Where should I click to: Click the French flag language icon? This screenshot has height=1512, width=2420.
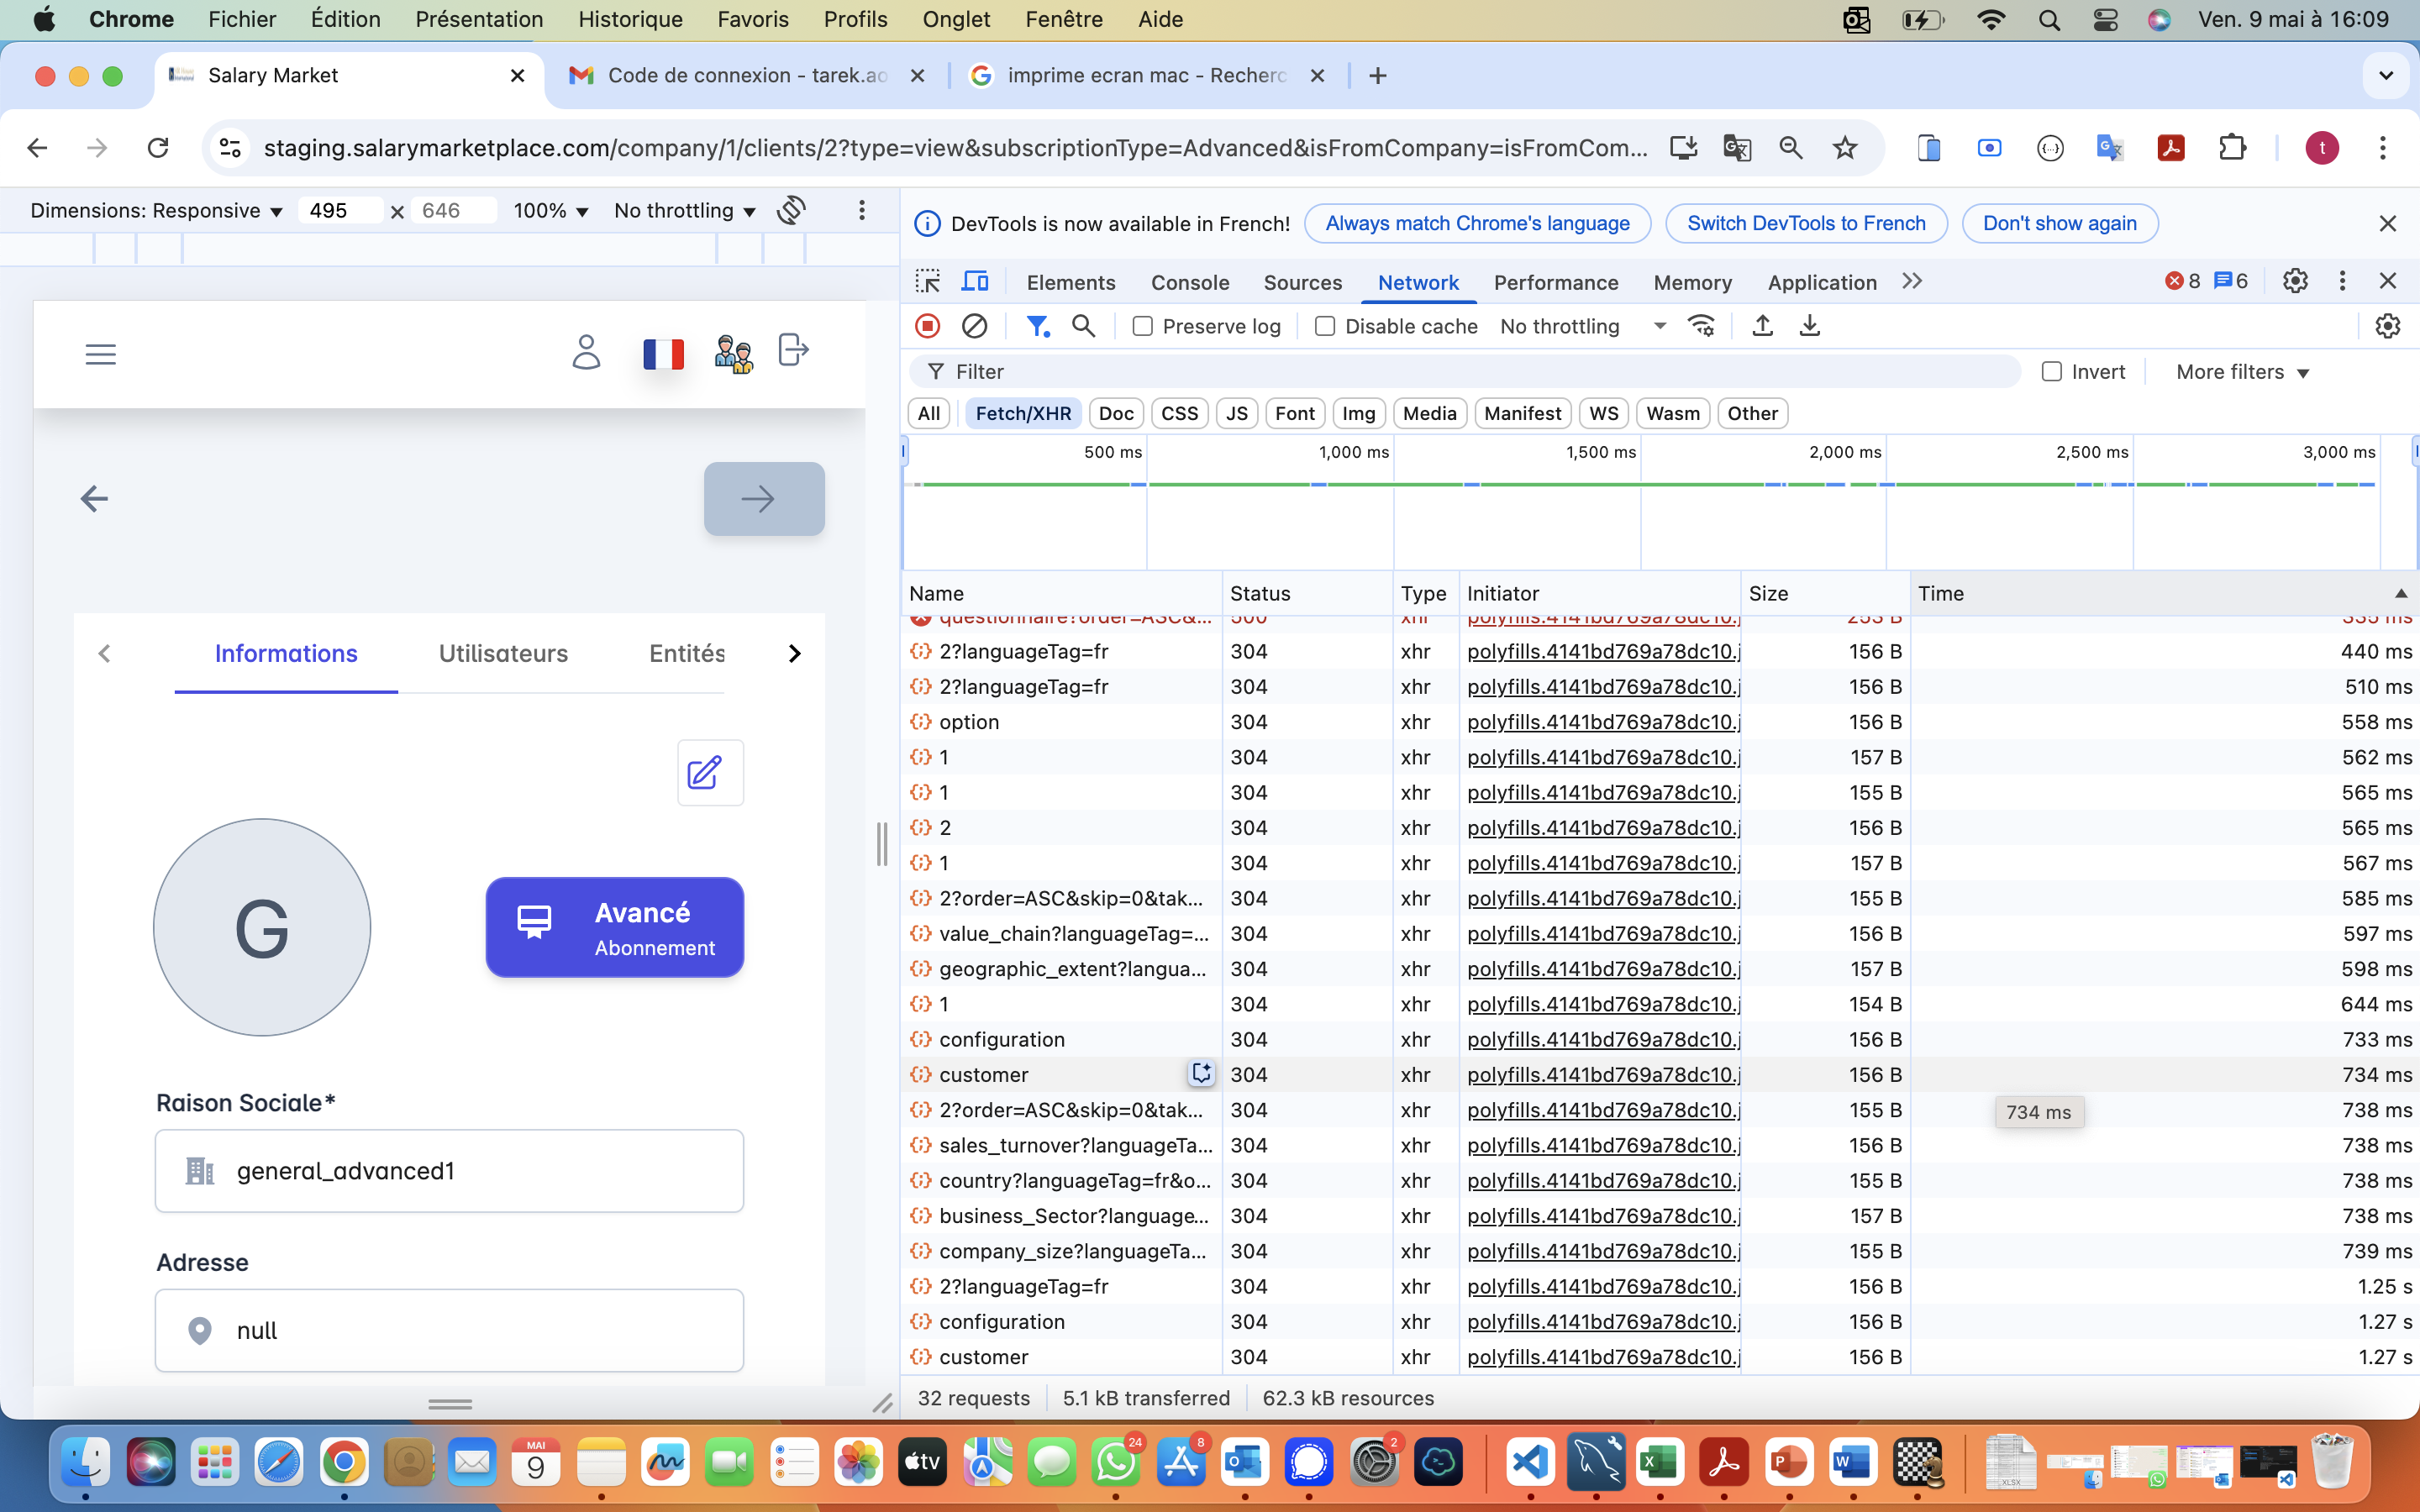click(x=663, y=354)
